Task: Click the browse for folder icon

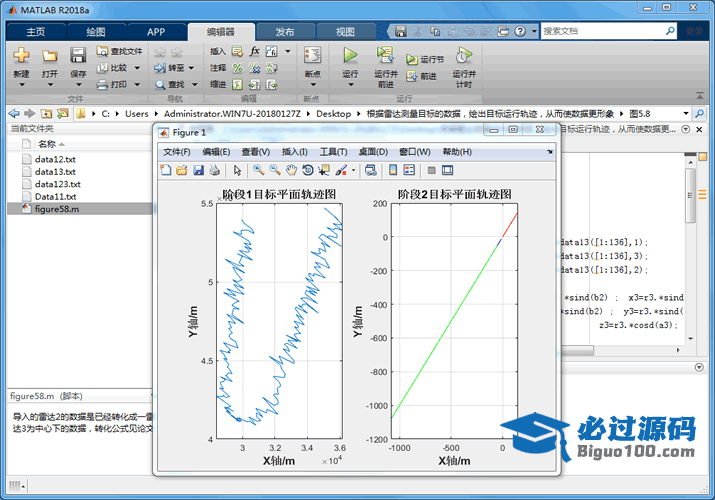Action: [62, 113]
